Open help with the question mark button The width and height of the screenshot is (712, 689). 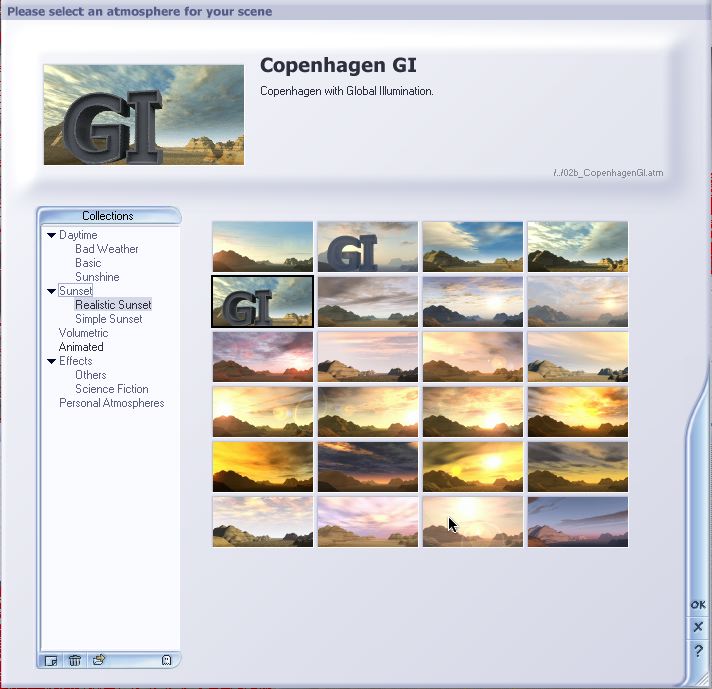698,651
